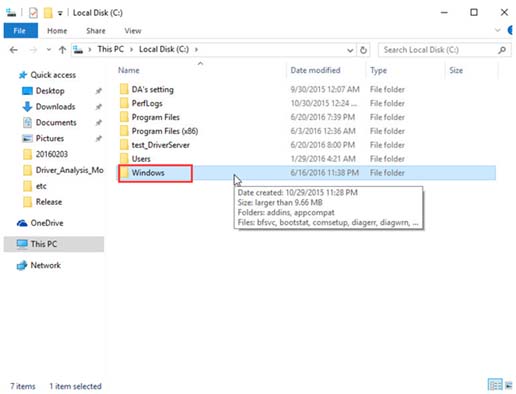
Task: Click the pin icon next to Pictures
Action: pyautogui.click(x=98, y=138)
